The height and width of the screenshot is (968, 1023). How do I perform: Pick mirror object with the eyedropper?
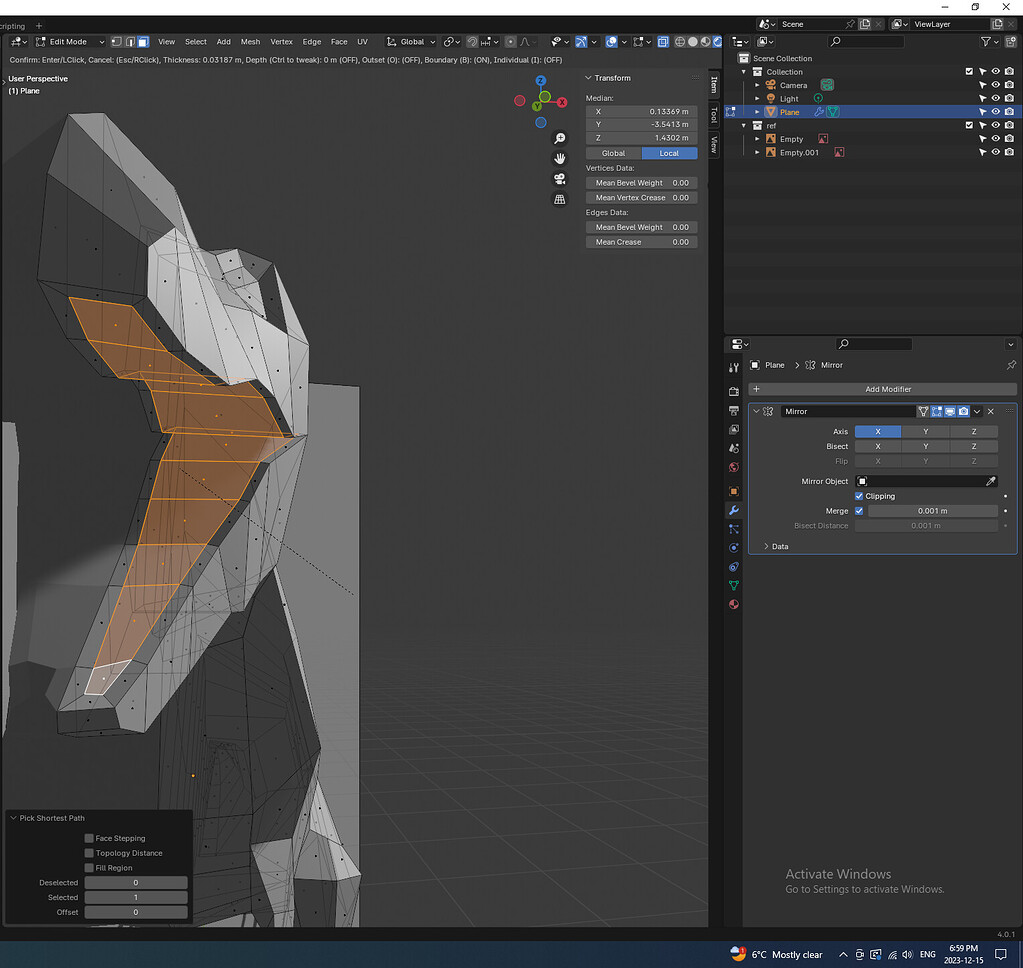(x=991, y=481)
